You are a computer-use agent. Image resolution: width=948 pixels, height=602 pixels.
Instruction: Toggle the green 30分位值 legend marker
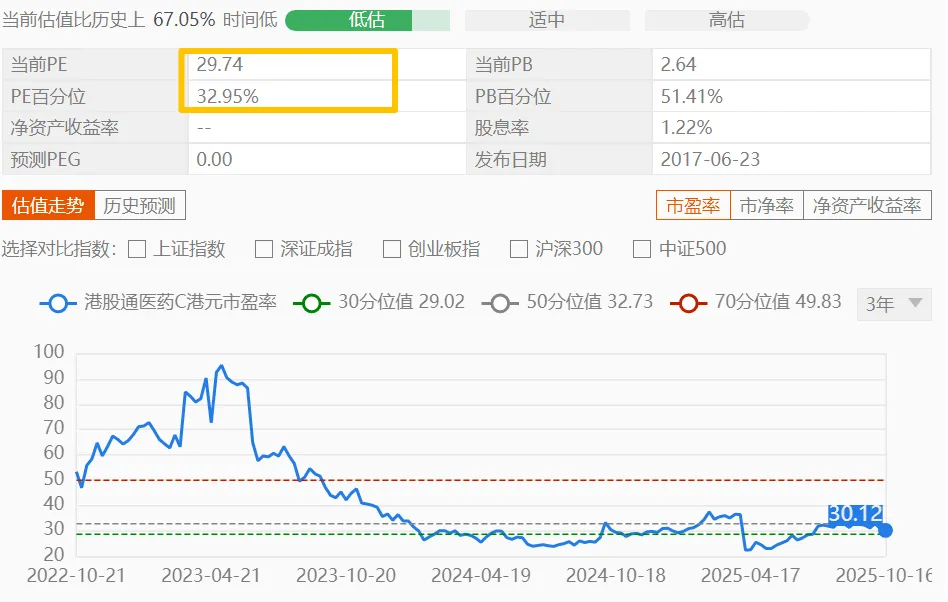coord(315,303)
